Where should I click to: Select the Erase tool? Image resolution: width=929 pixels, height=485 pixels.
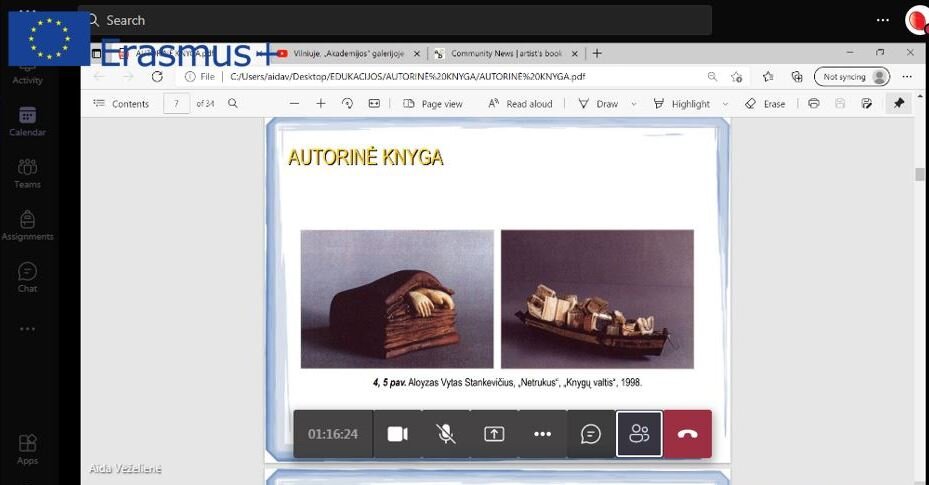pyautogui.click(x=764, y=104)
